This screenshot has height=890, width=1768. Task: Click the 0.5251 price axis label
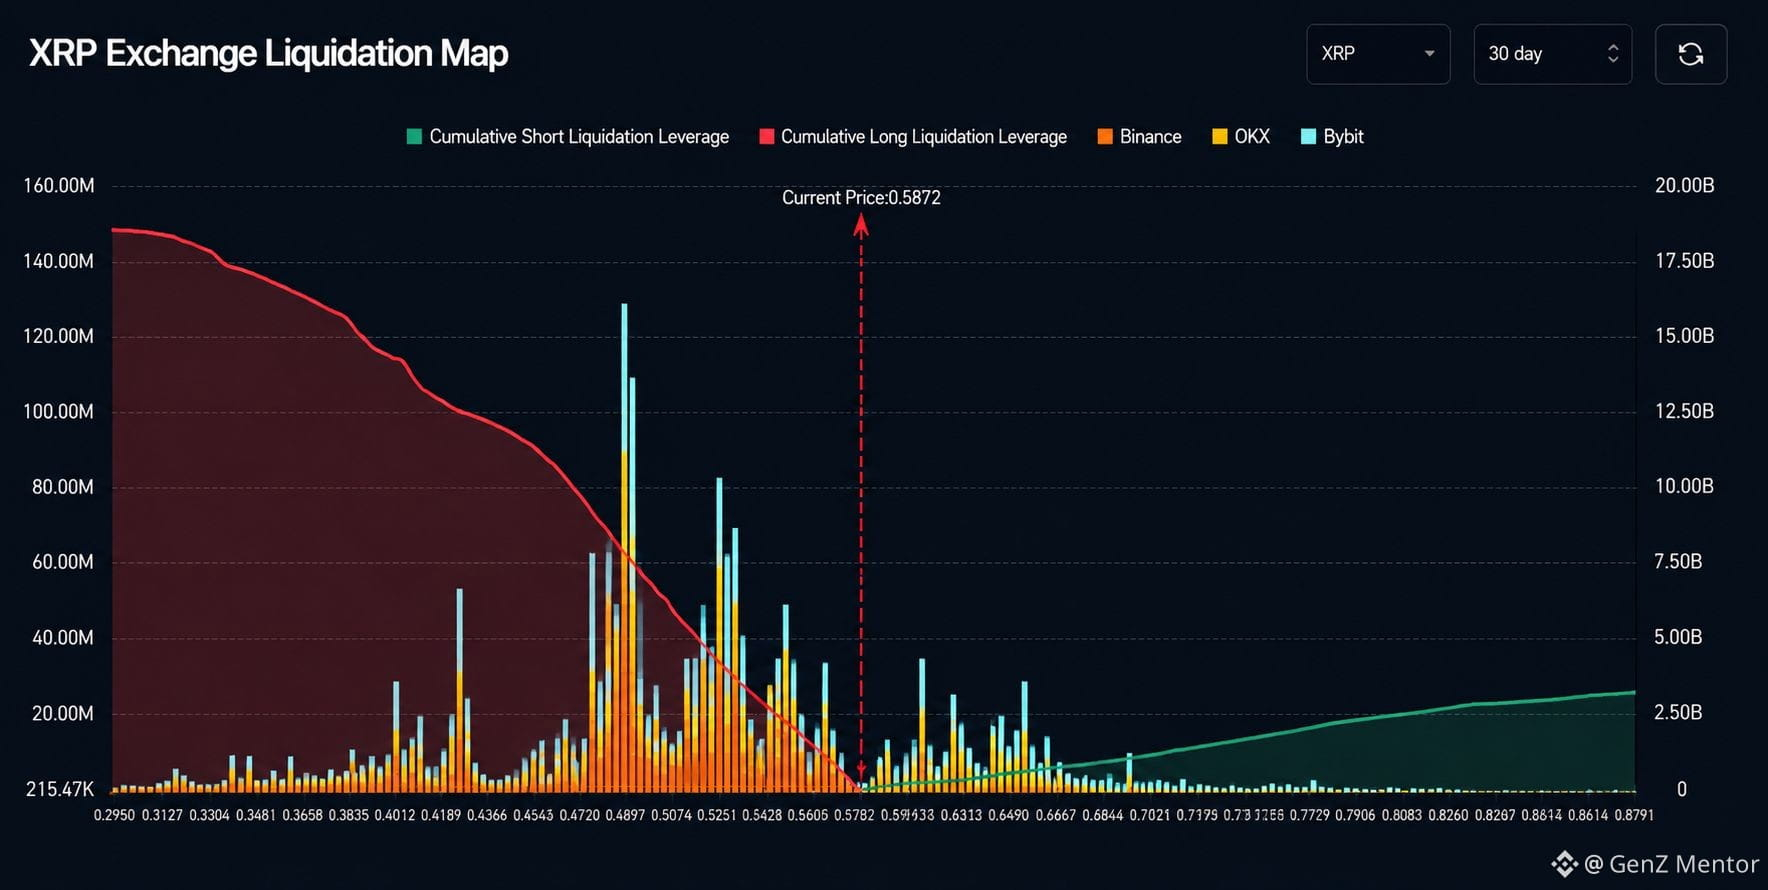click(x=718, y=815)
